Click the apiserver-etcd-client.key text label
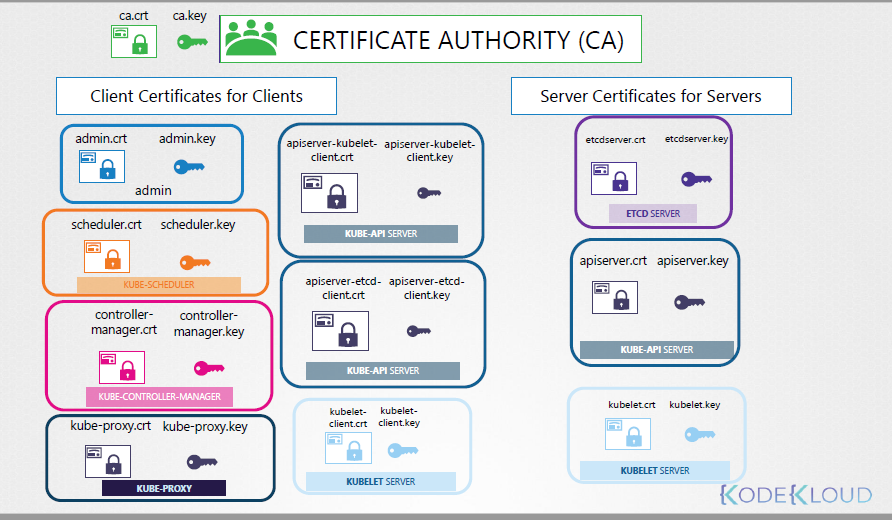This screenshot has width=892, height=520. pyautogui.click(x=427, y=288)
